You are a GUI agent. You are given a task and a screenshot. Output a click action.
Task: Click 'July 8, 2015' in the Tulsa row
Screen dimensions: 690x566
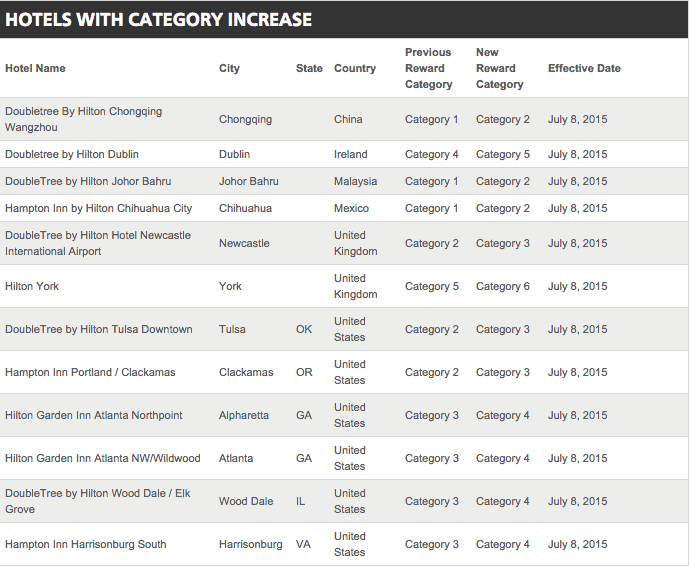577,329
